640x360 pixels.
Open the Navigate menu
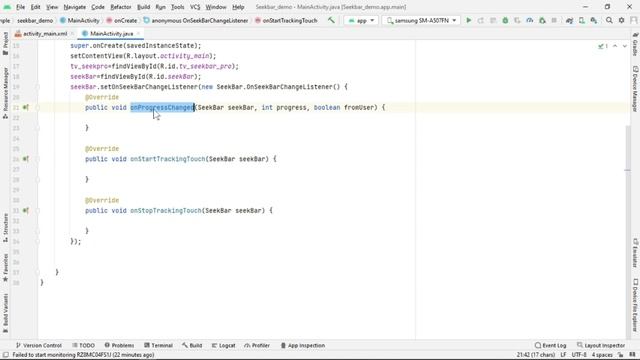click(75, 7)
